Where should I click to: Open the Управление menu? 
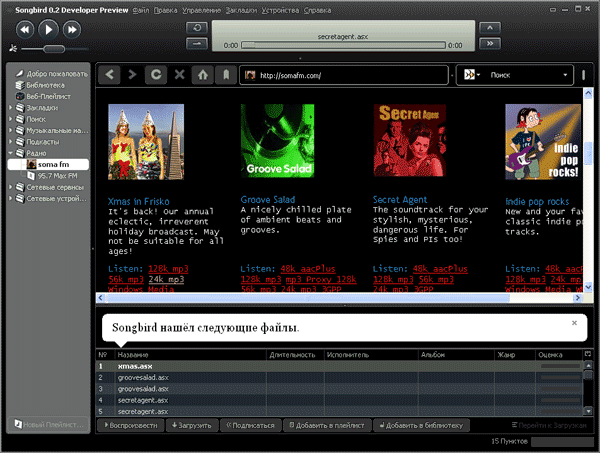(x=202, y=10)
